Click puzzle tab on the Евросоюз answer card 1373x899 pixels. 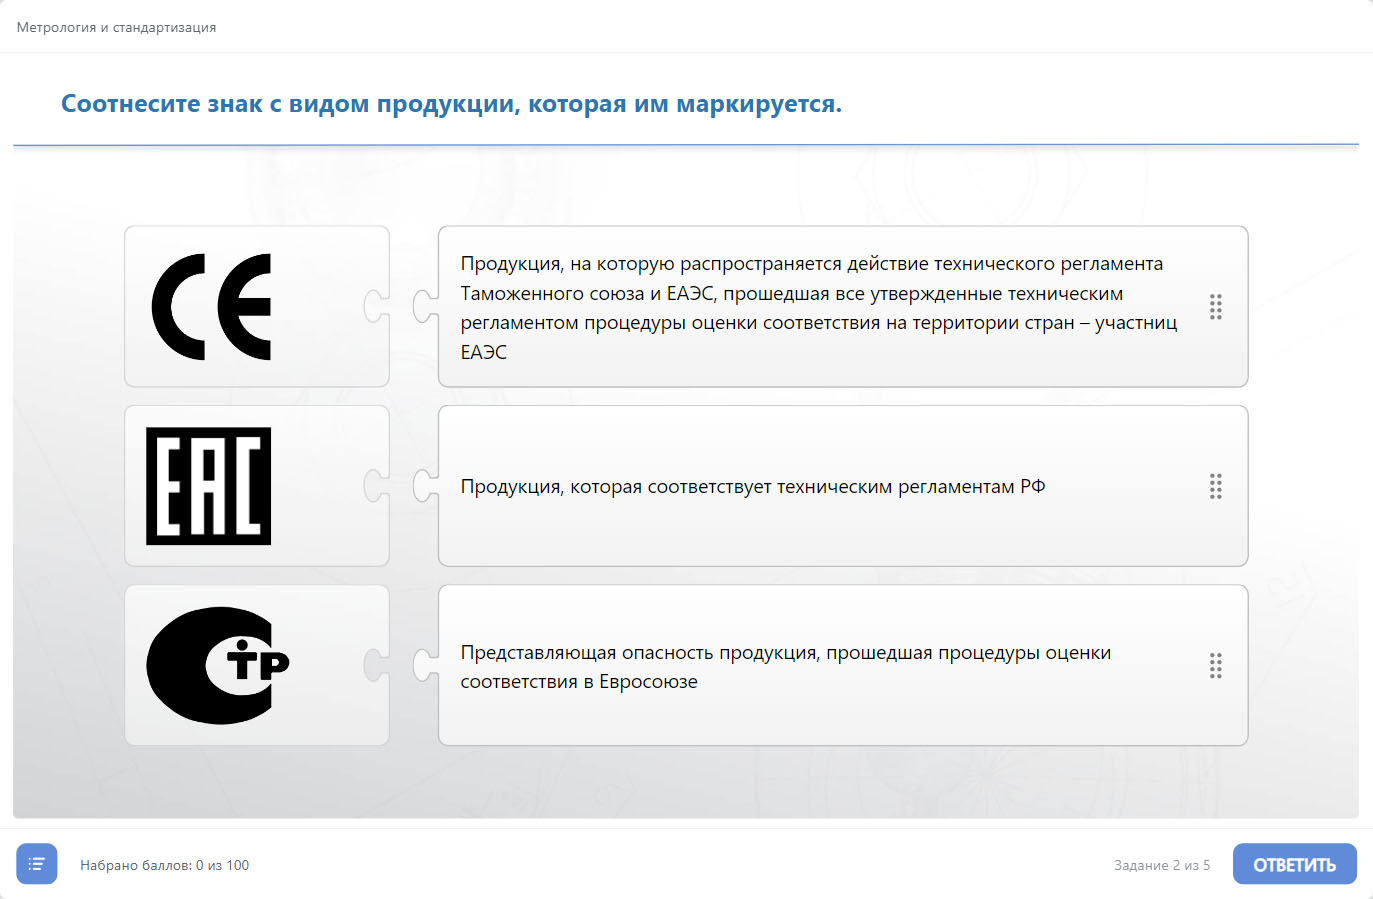(x=426, y=665)
